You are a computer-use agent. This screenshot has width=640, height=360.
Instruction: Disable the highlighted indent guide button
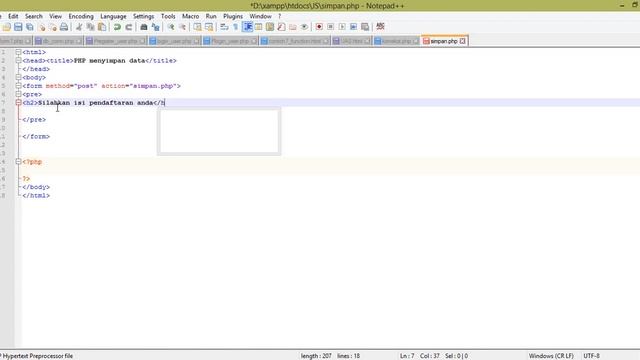click(247, 27)
